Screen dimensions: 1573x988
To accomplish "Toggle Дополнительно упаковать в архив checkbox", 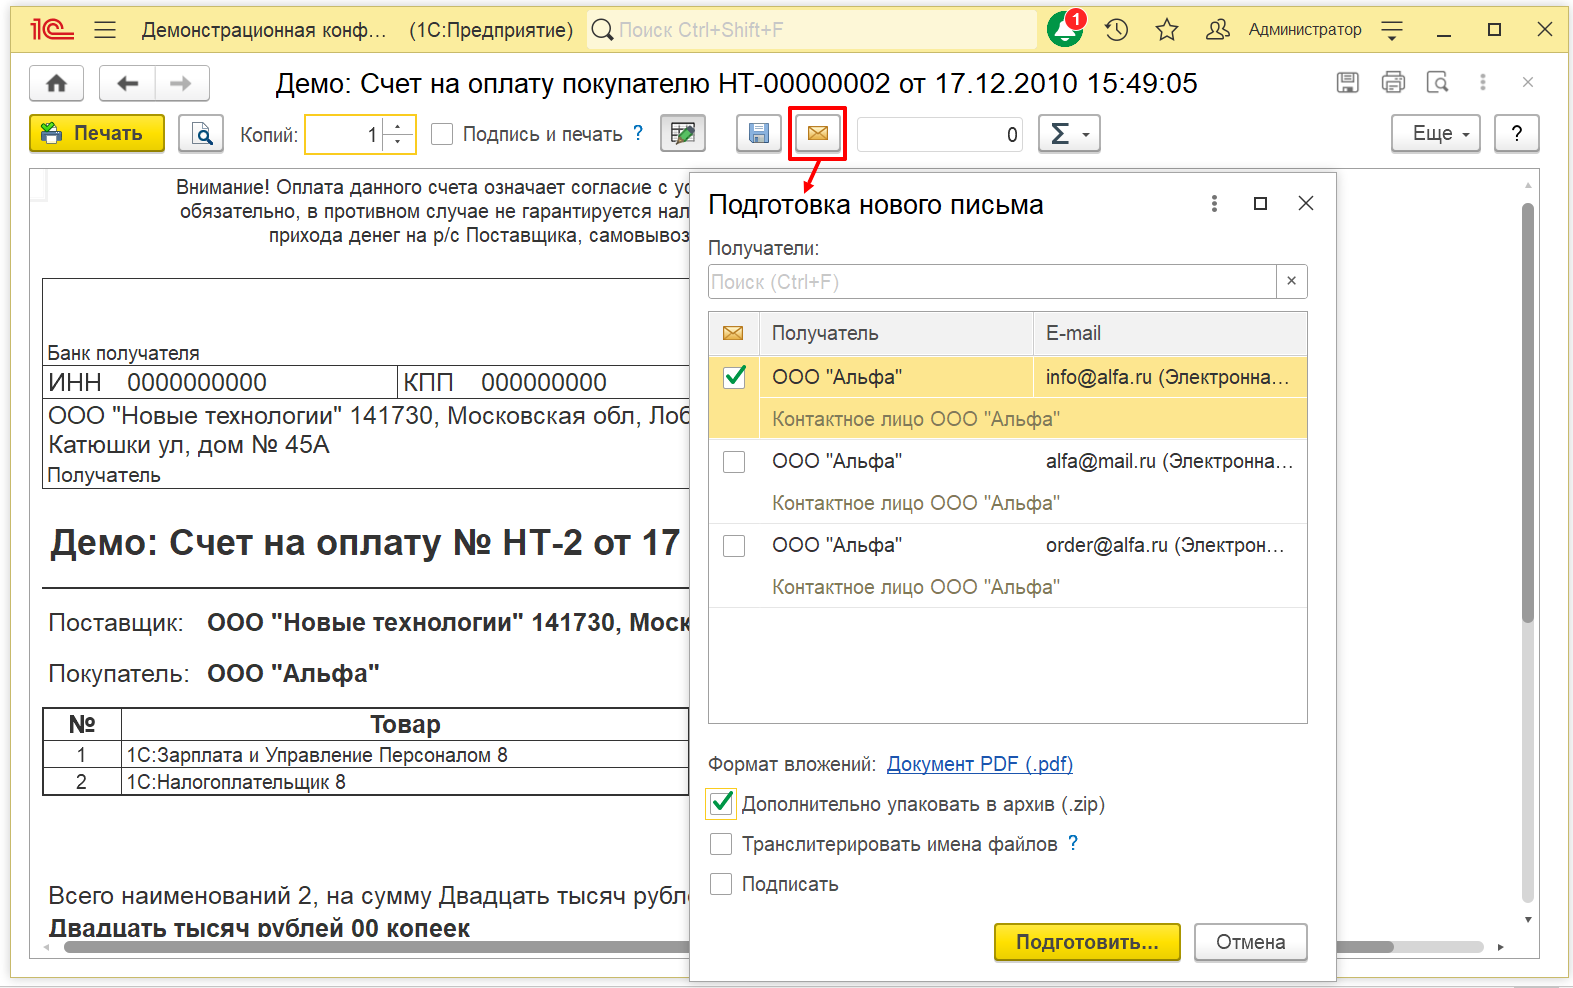I will click(x=721, y=804).
